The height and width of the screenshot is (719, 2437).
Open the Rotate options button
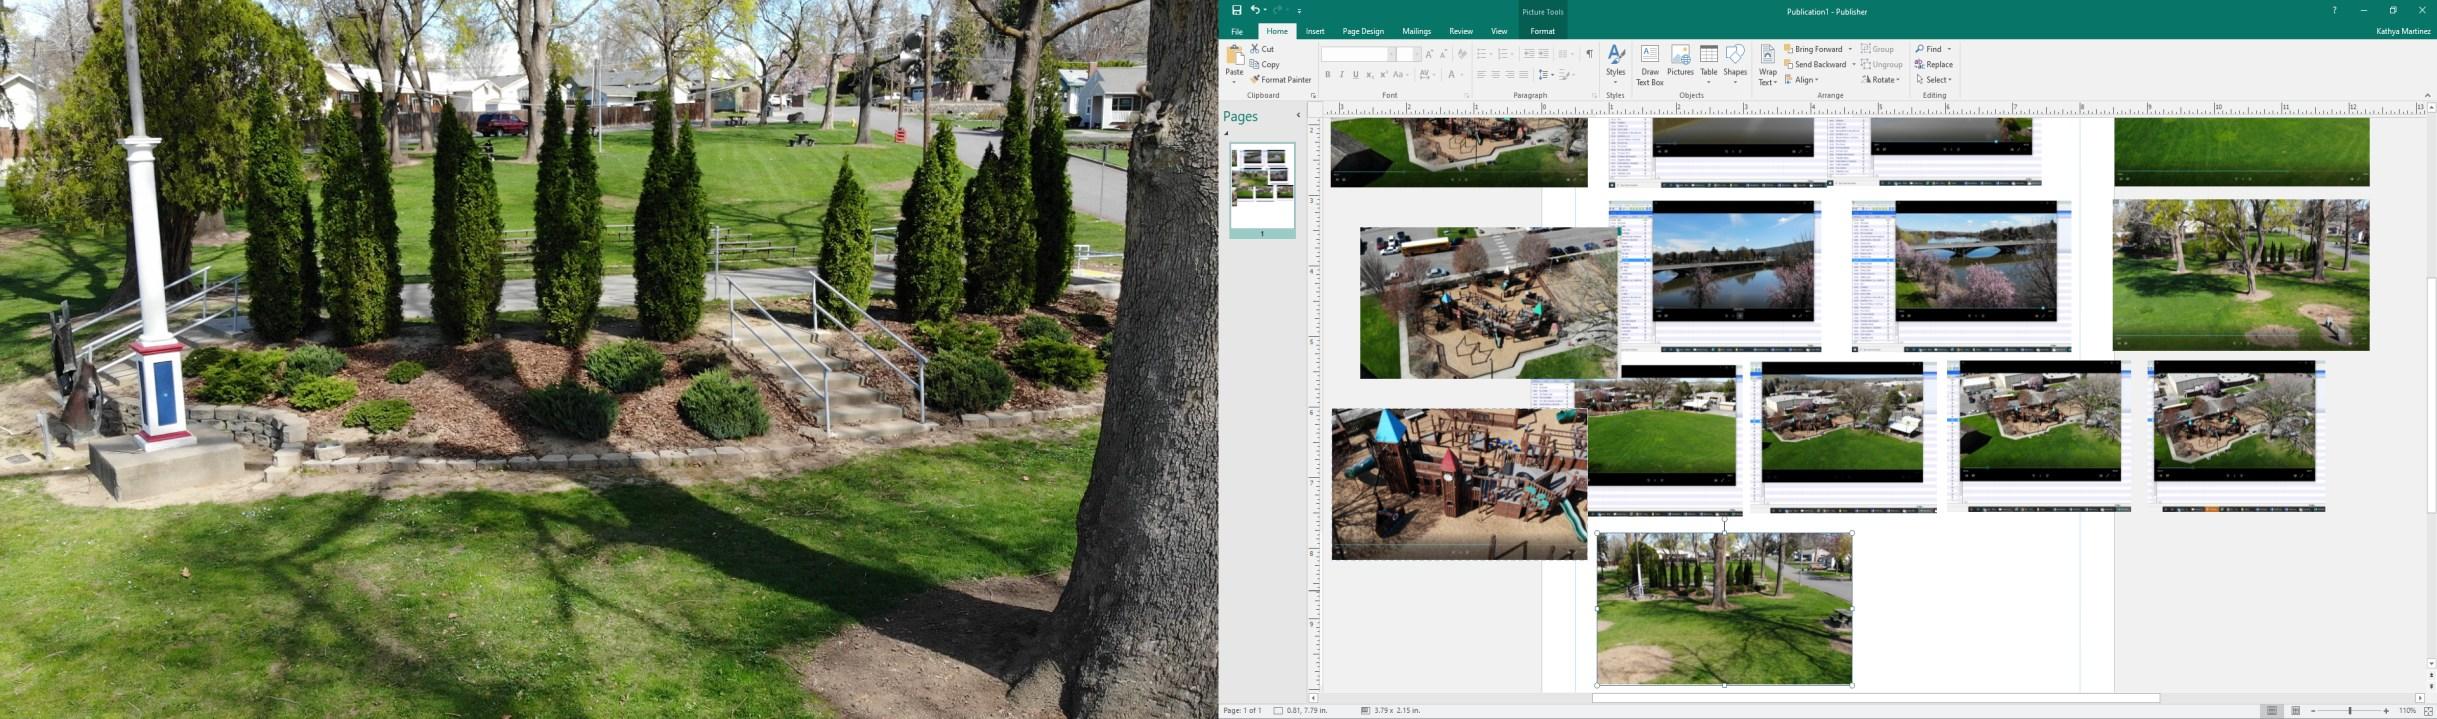[x=1881, y=80]
